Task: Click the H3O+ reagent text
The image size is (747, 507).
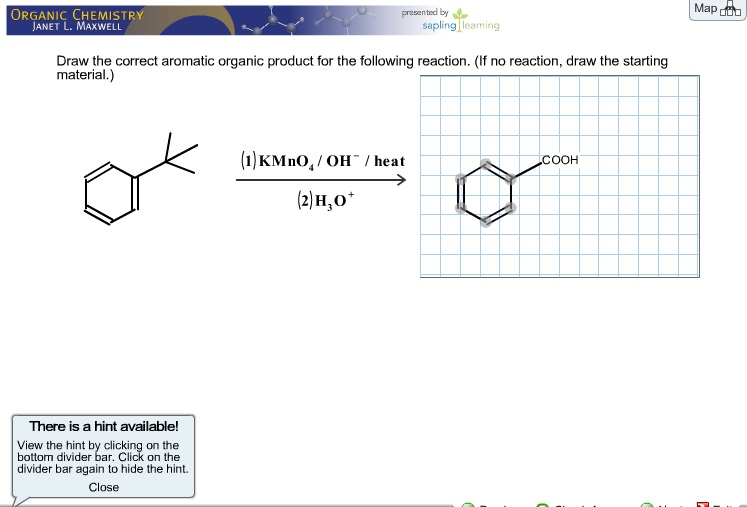Action: pyautogui.click(x=326, y=200)
